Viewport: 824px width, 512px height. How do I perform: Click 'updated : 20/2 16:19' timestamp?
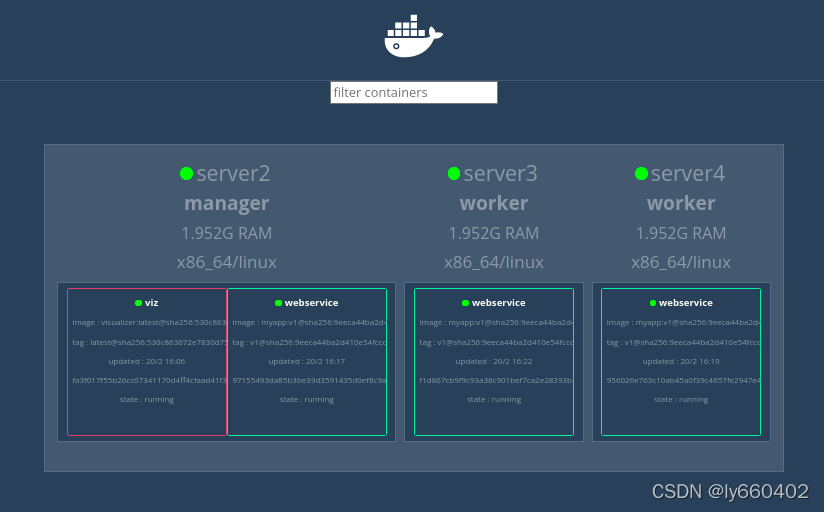[x=681, y=362]
